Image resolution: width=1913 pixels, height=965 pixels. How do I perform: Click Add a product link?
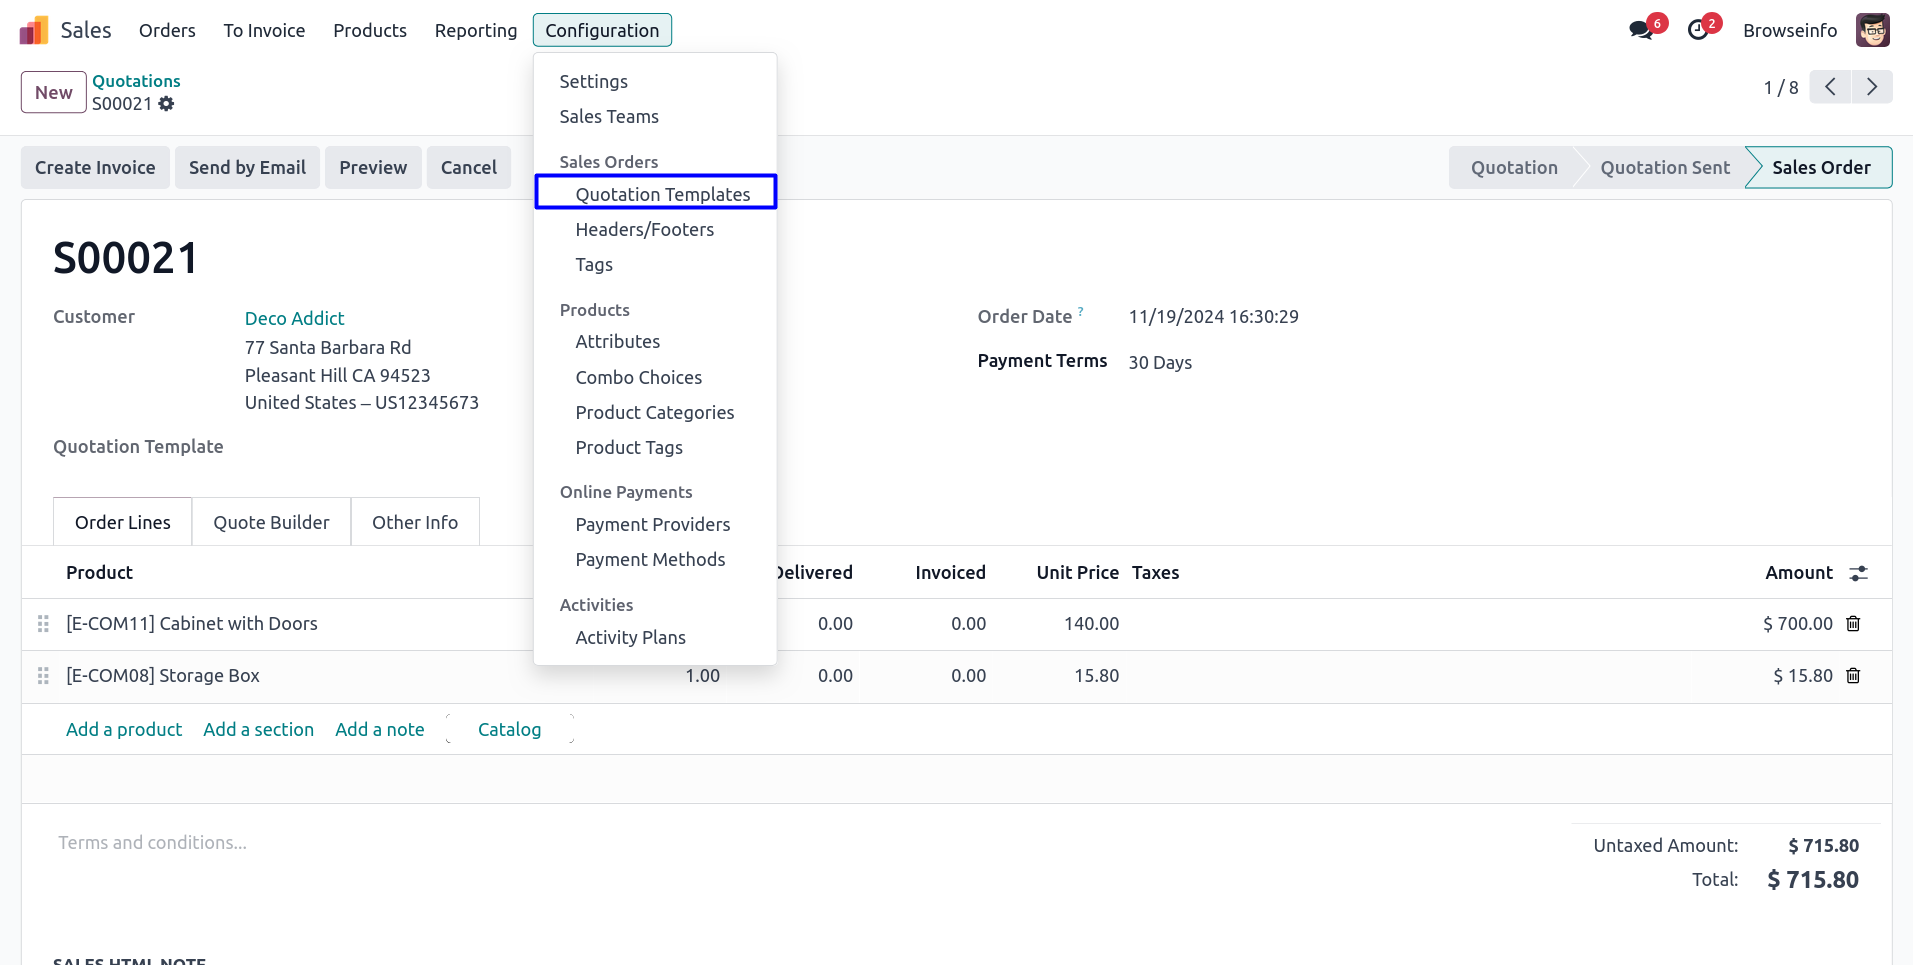coord(124,730)
